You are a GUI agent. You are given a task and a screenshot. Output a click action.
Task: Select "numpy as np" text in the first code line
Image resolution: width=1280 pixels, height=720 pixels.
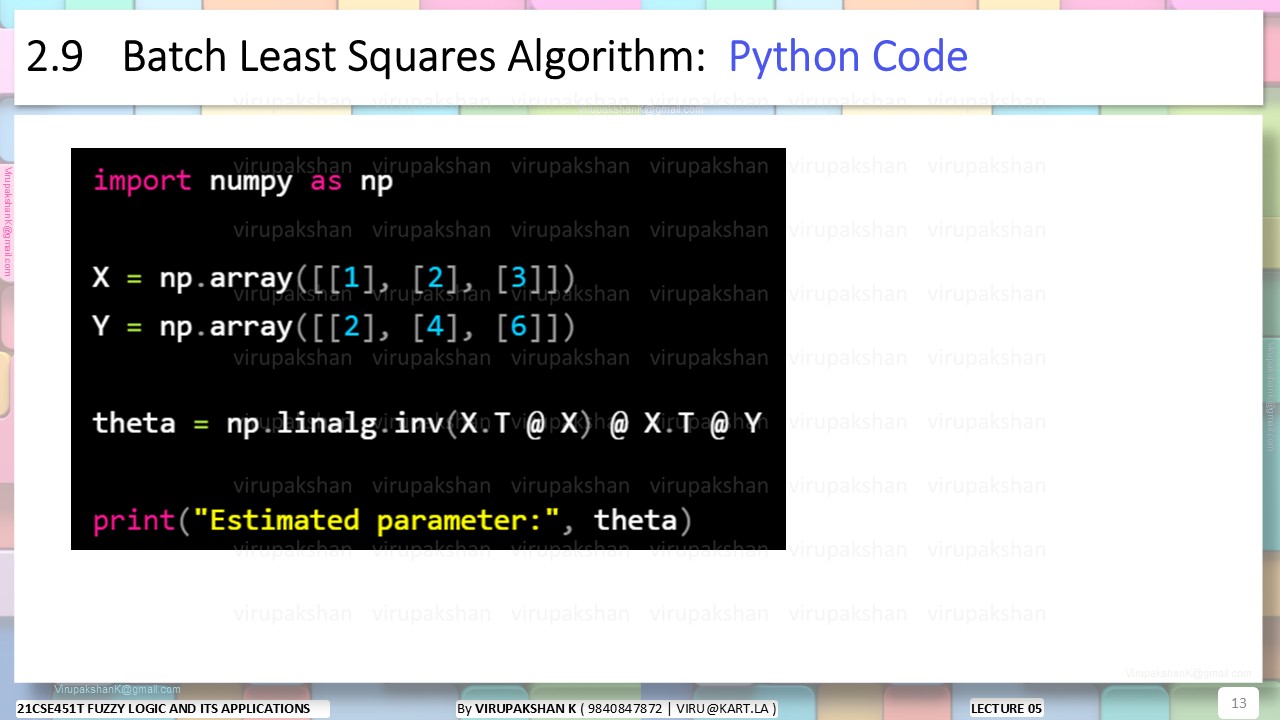pos(301,183)
